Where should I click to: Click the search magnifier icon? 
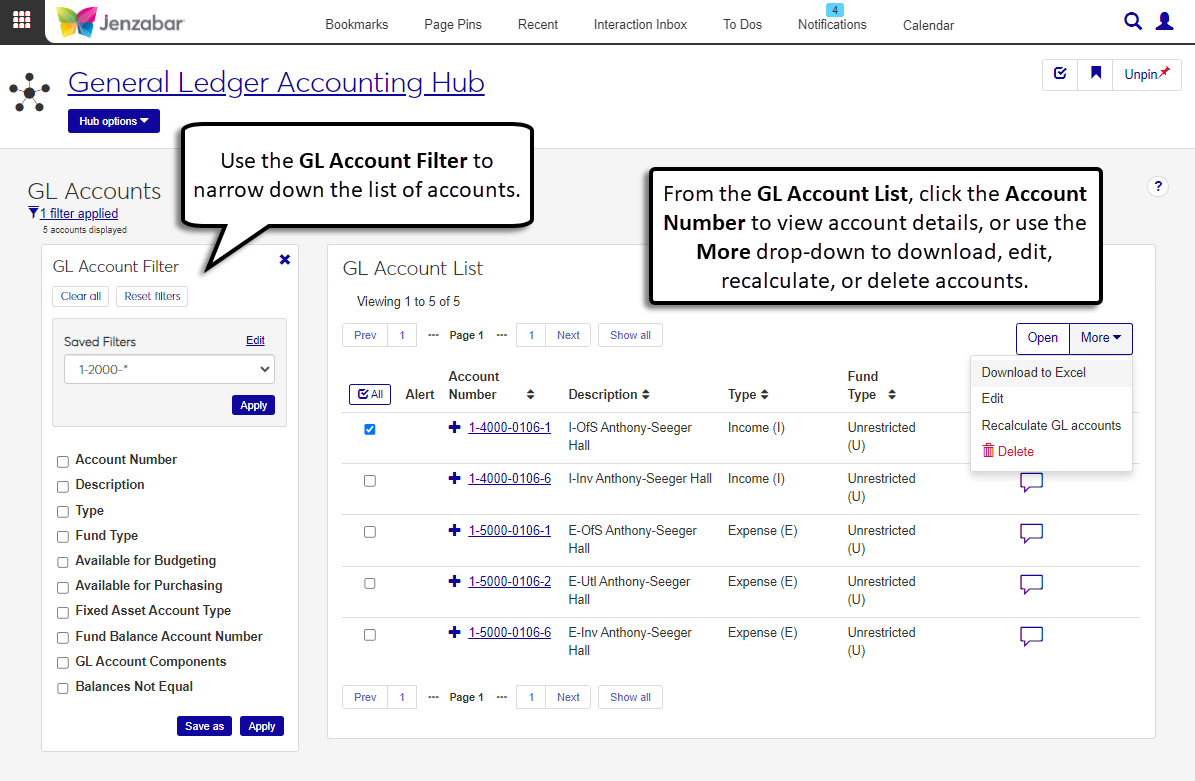coord(1133,21)
